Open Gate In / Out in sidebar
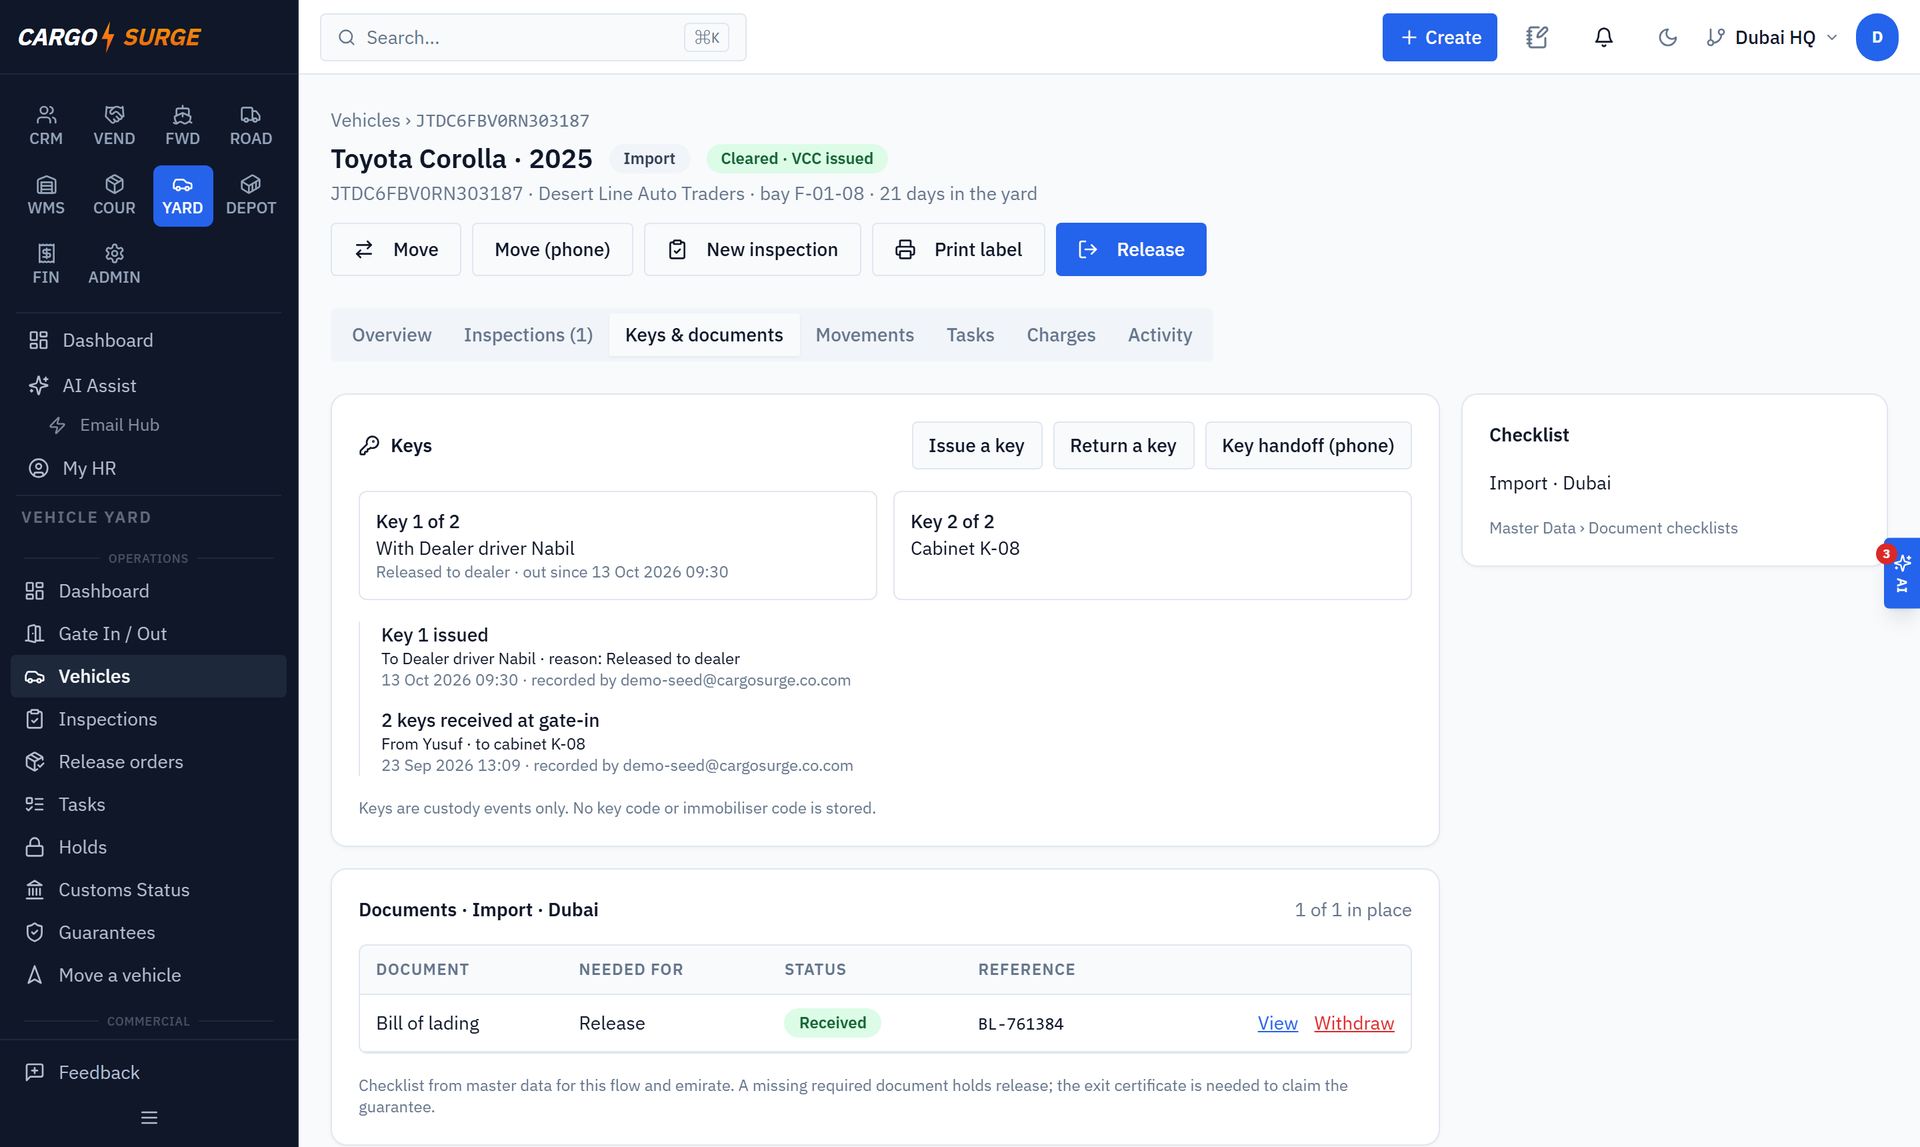1920x1147 pixels. tap(149, 634)
